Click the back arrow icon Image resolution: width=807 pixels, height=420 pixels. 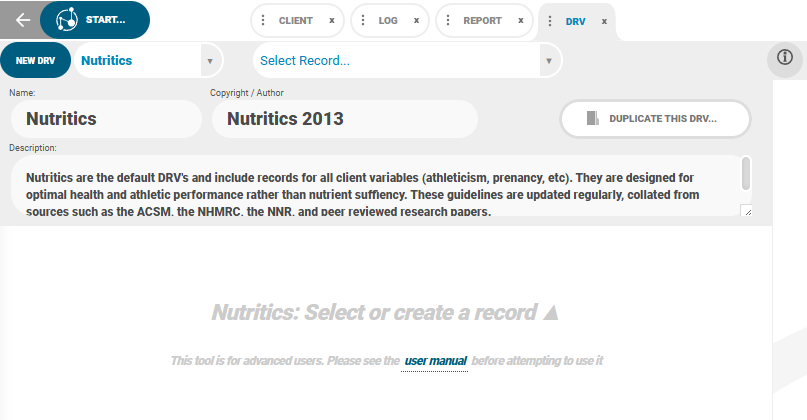(23, 20)
